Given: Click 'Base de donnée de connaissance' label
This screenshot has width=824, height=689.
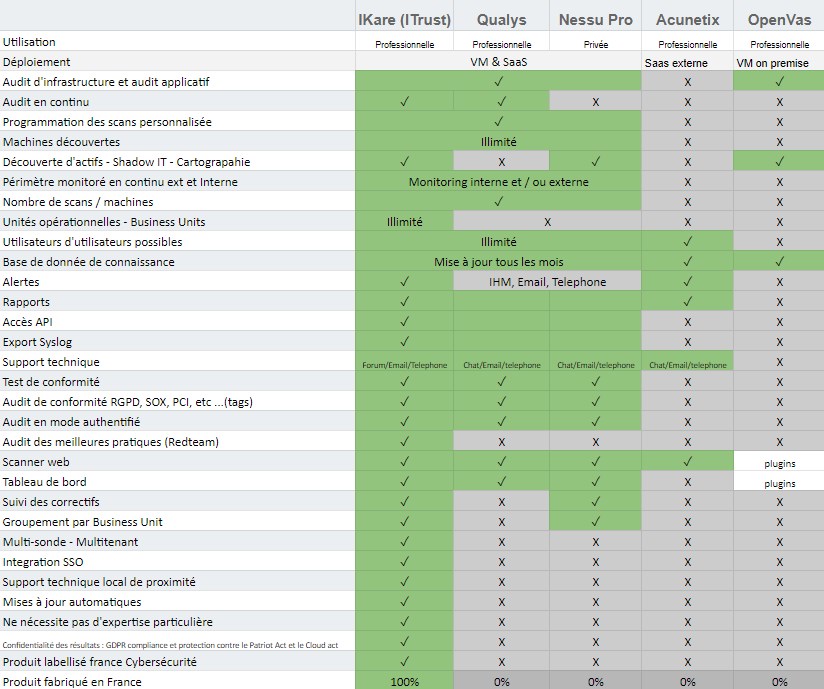Looking at the screenshot, I should [x=88, y=262].
